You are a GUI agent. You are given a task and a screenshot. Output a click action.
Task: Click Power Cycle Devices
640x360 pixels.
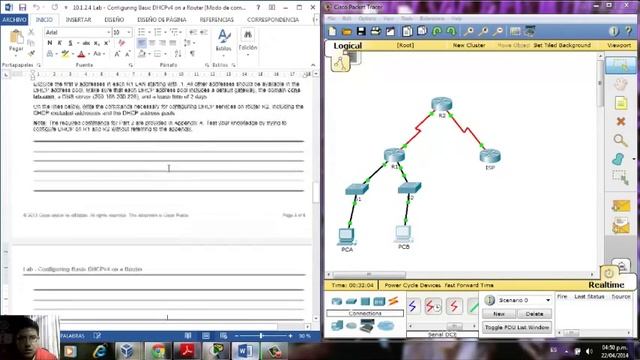click(412, 285)
